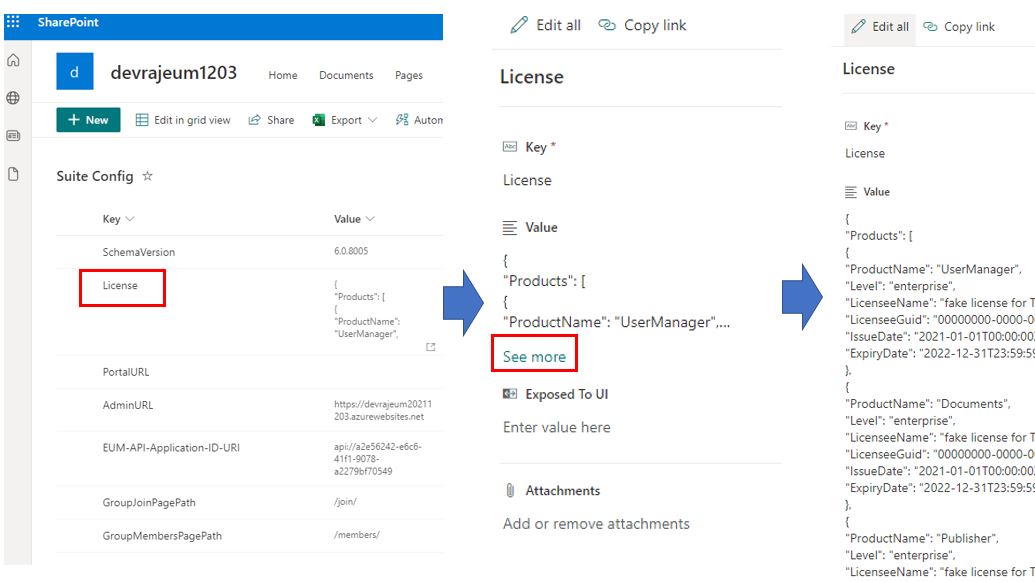The height and width of the screenshot is (582, 1035).
Task: Open License value expand icon in list
Action: [430, 347]
